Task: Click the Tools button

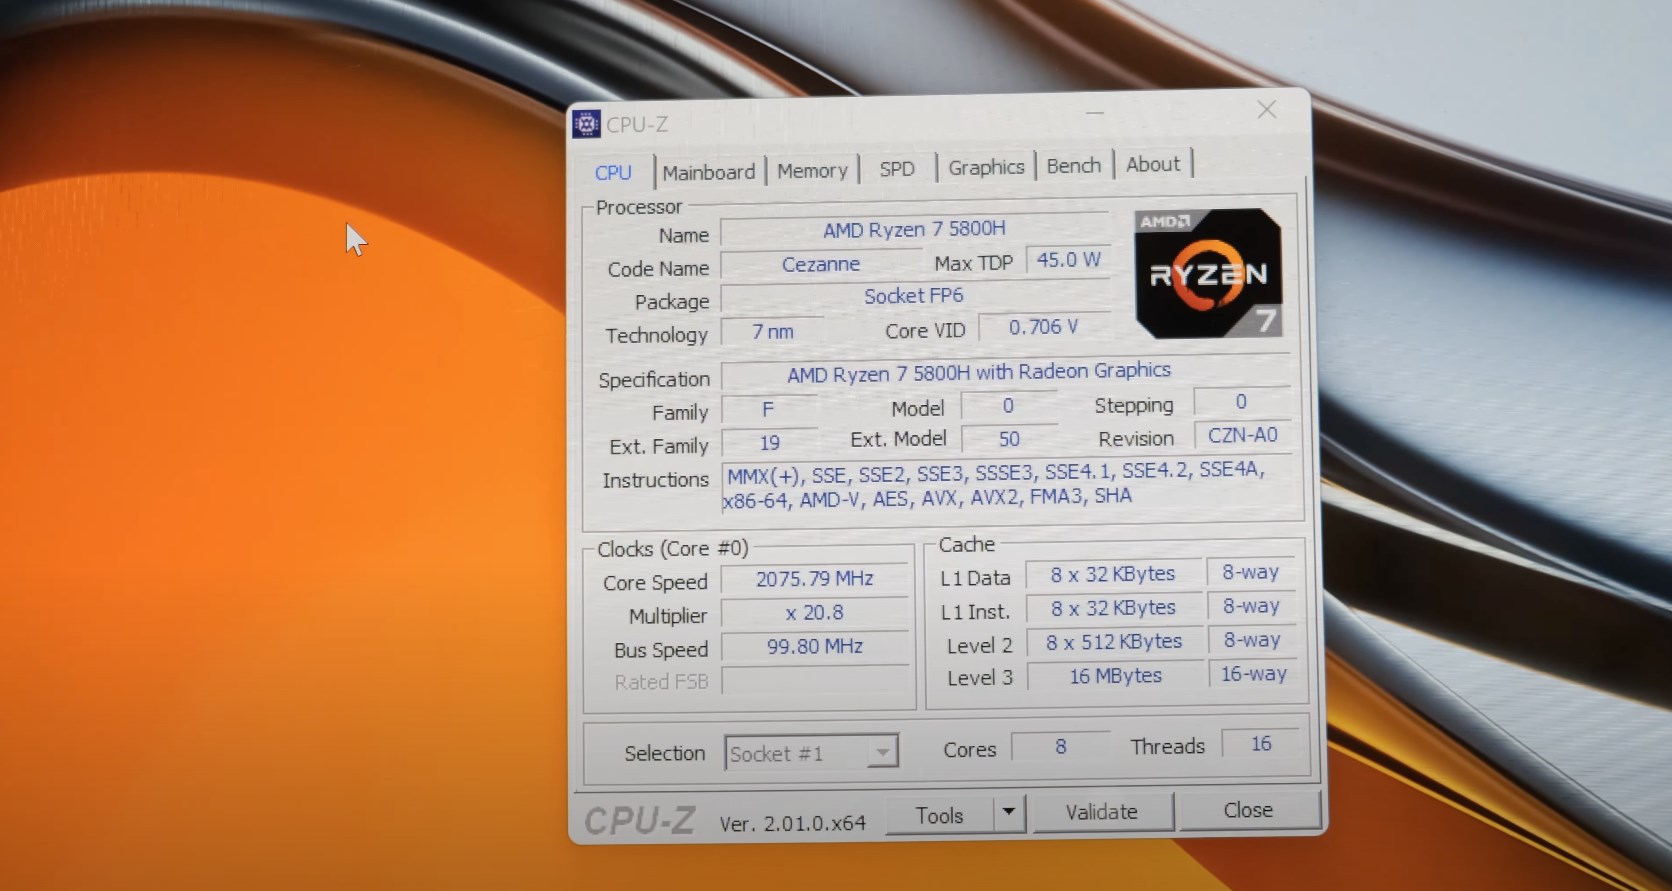Action: click(940, 815)
